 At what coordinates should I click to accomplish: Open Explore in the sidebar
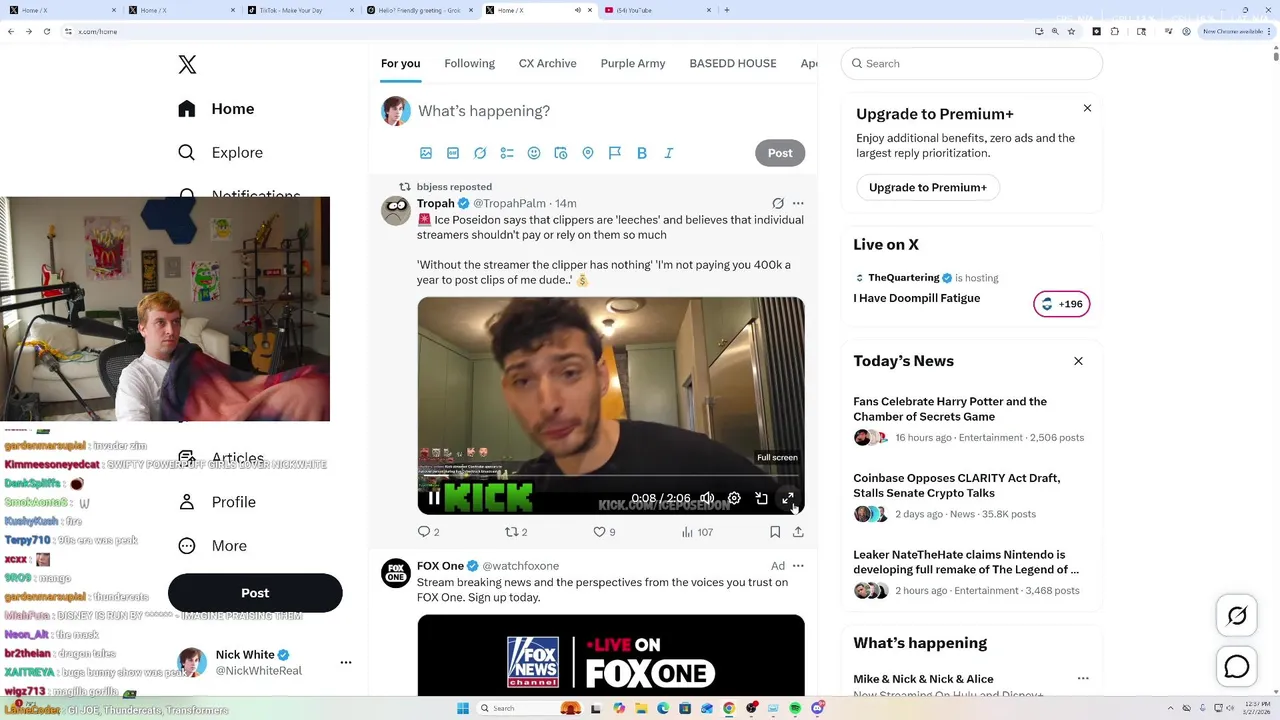(x=221, y=153)
